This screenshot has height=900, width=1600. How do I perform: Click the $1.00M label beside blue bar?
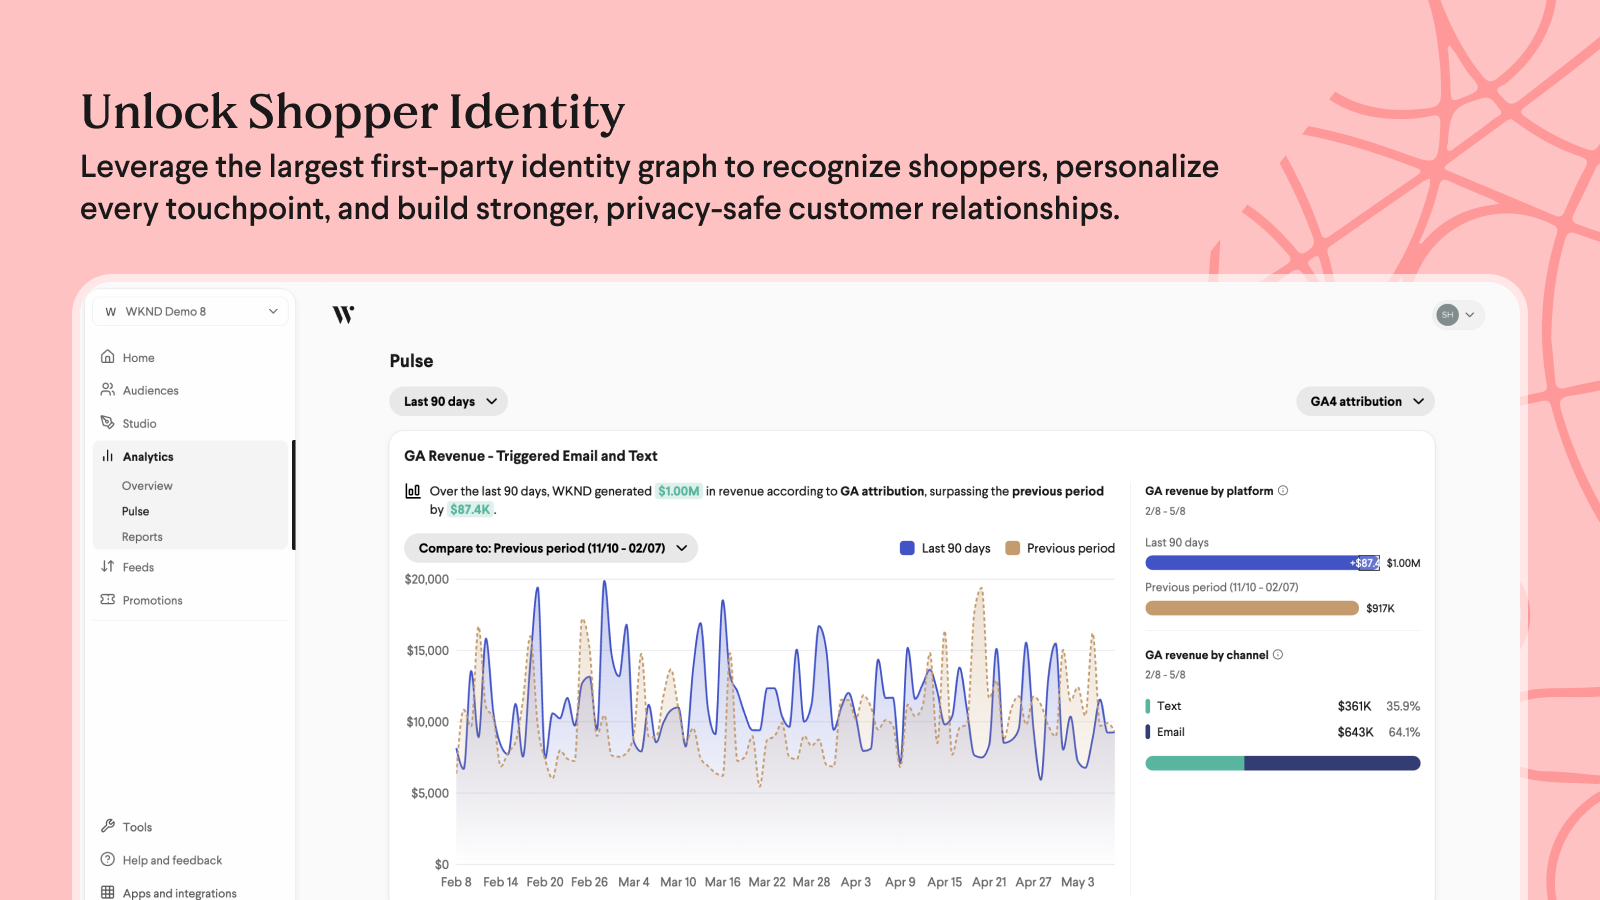pyautogui.click(x=1403, y=563)
